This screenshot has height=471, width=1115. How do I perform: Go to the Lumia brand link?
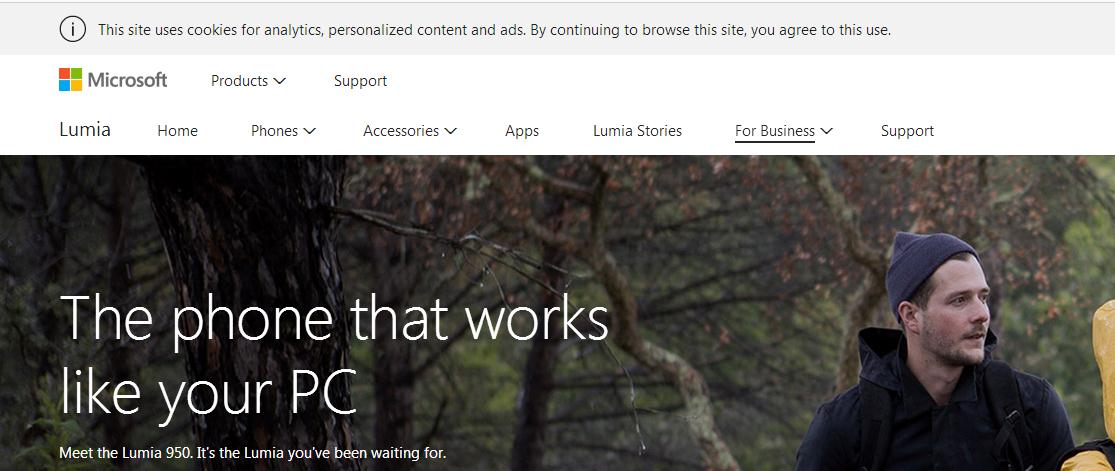click(x=85, y=130)
